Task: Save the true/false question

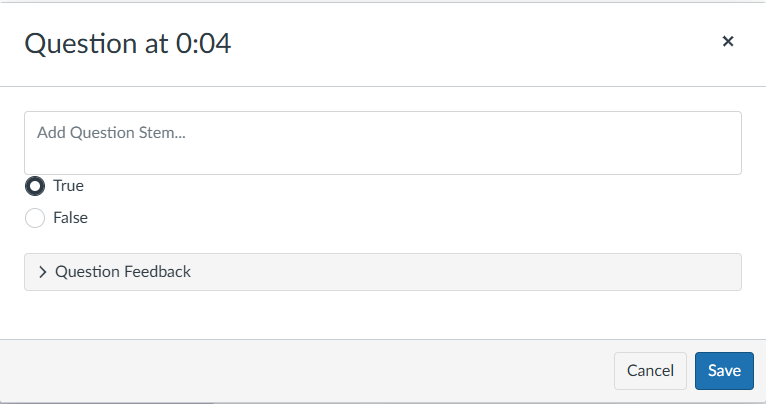Action: coord(724,370)
